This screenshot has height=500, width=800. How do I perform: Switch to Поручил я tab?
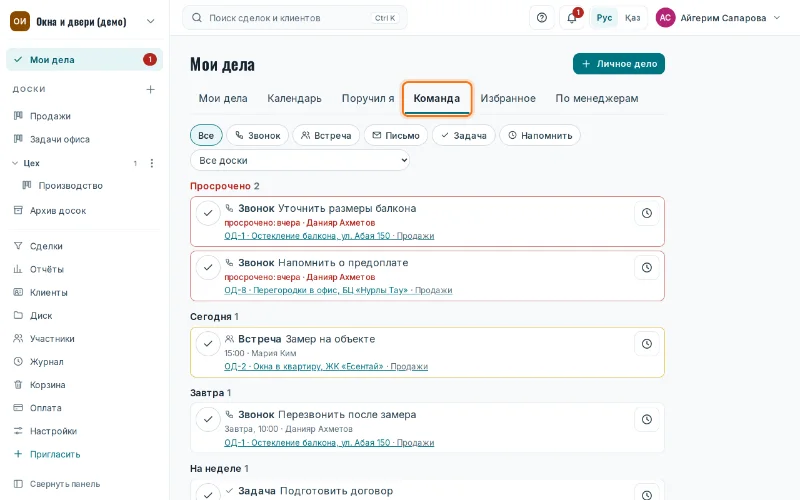368,98
